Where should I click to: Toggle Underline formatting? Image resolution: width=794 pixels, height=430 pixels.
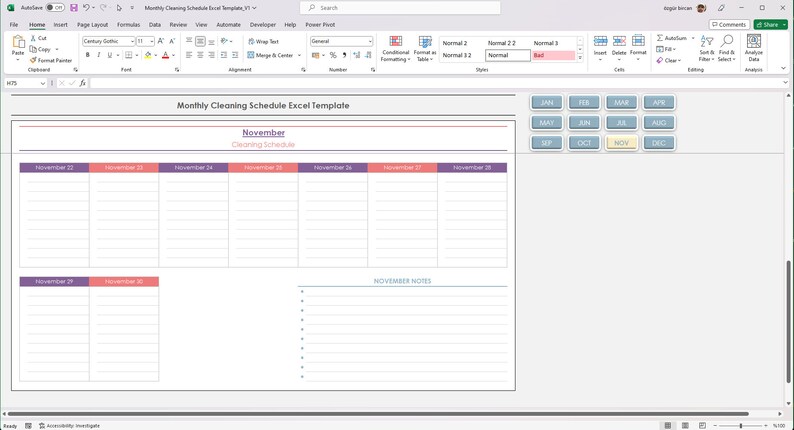coord(109,55)
